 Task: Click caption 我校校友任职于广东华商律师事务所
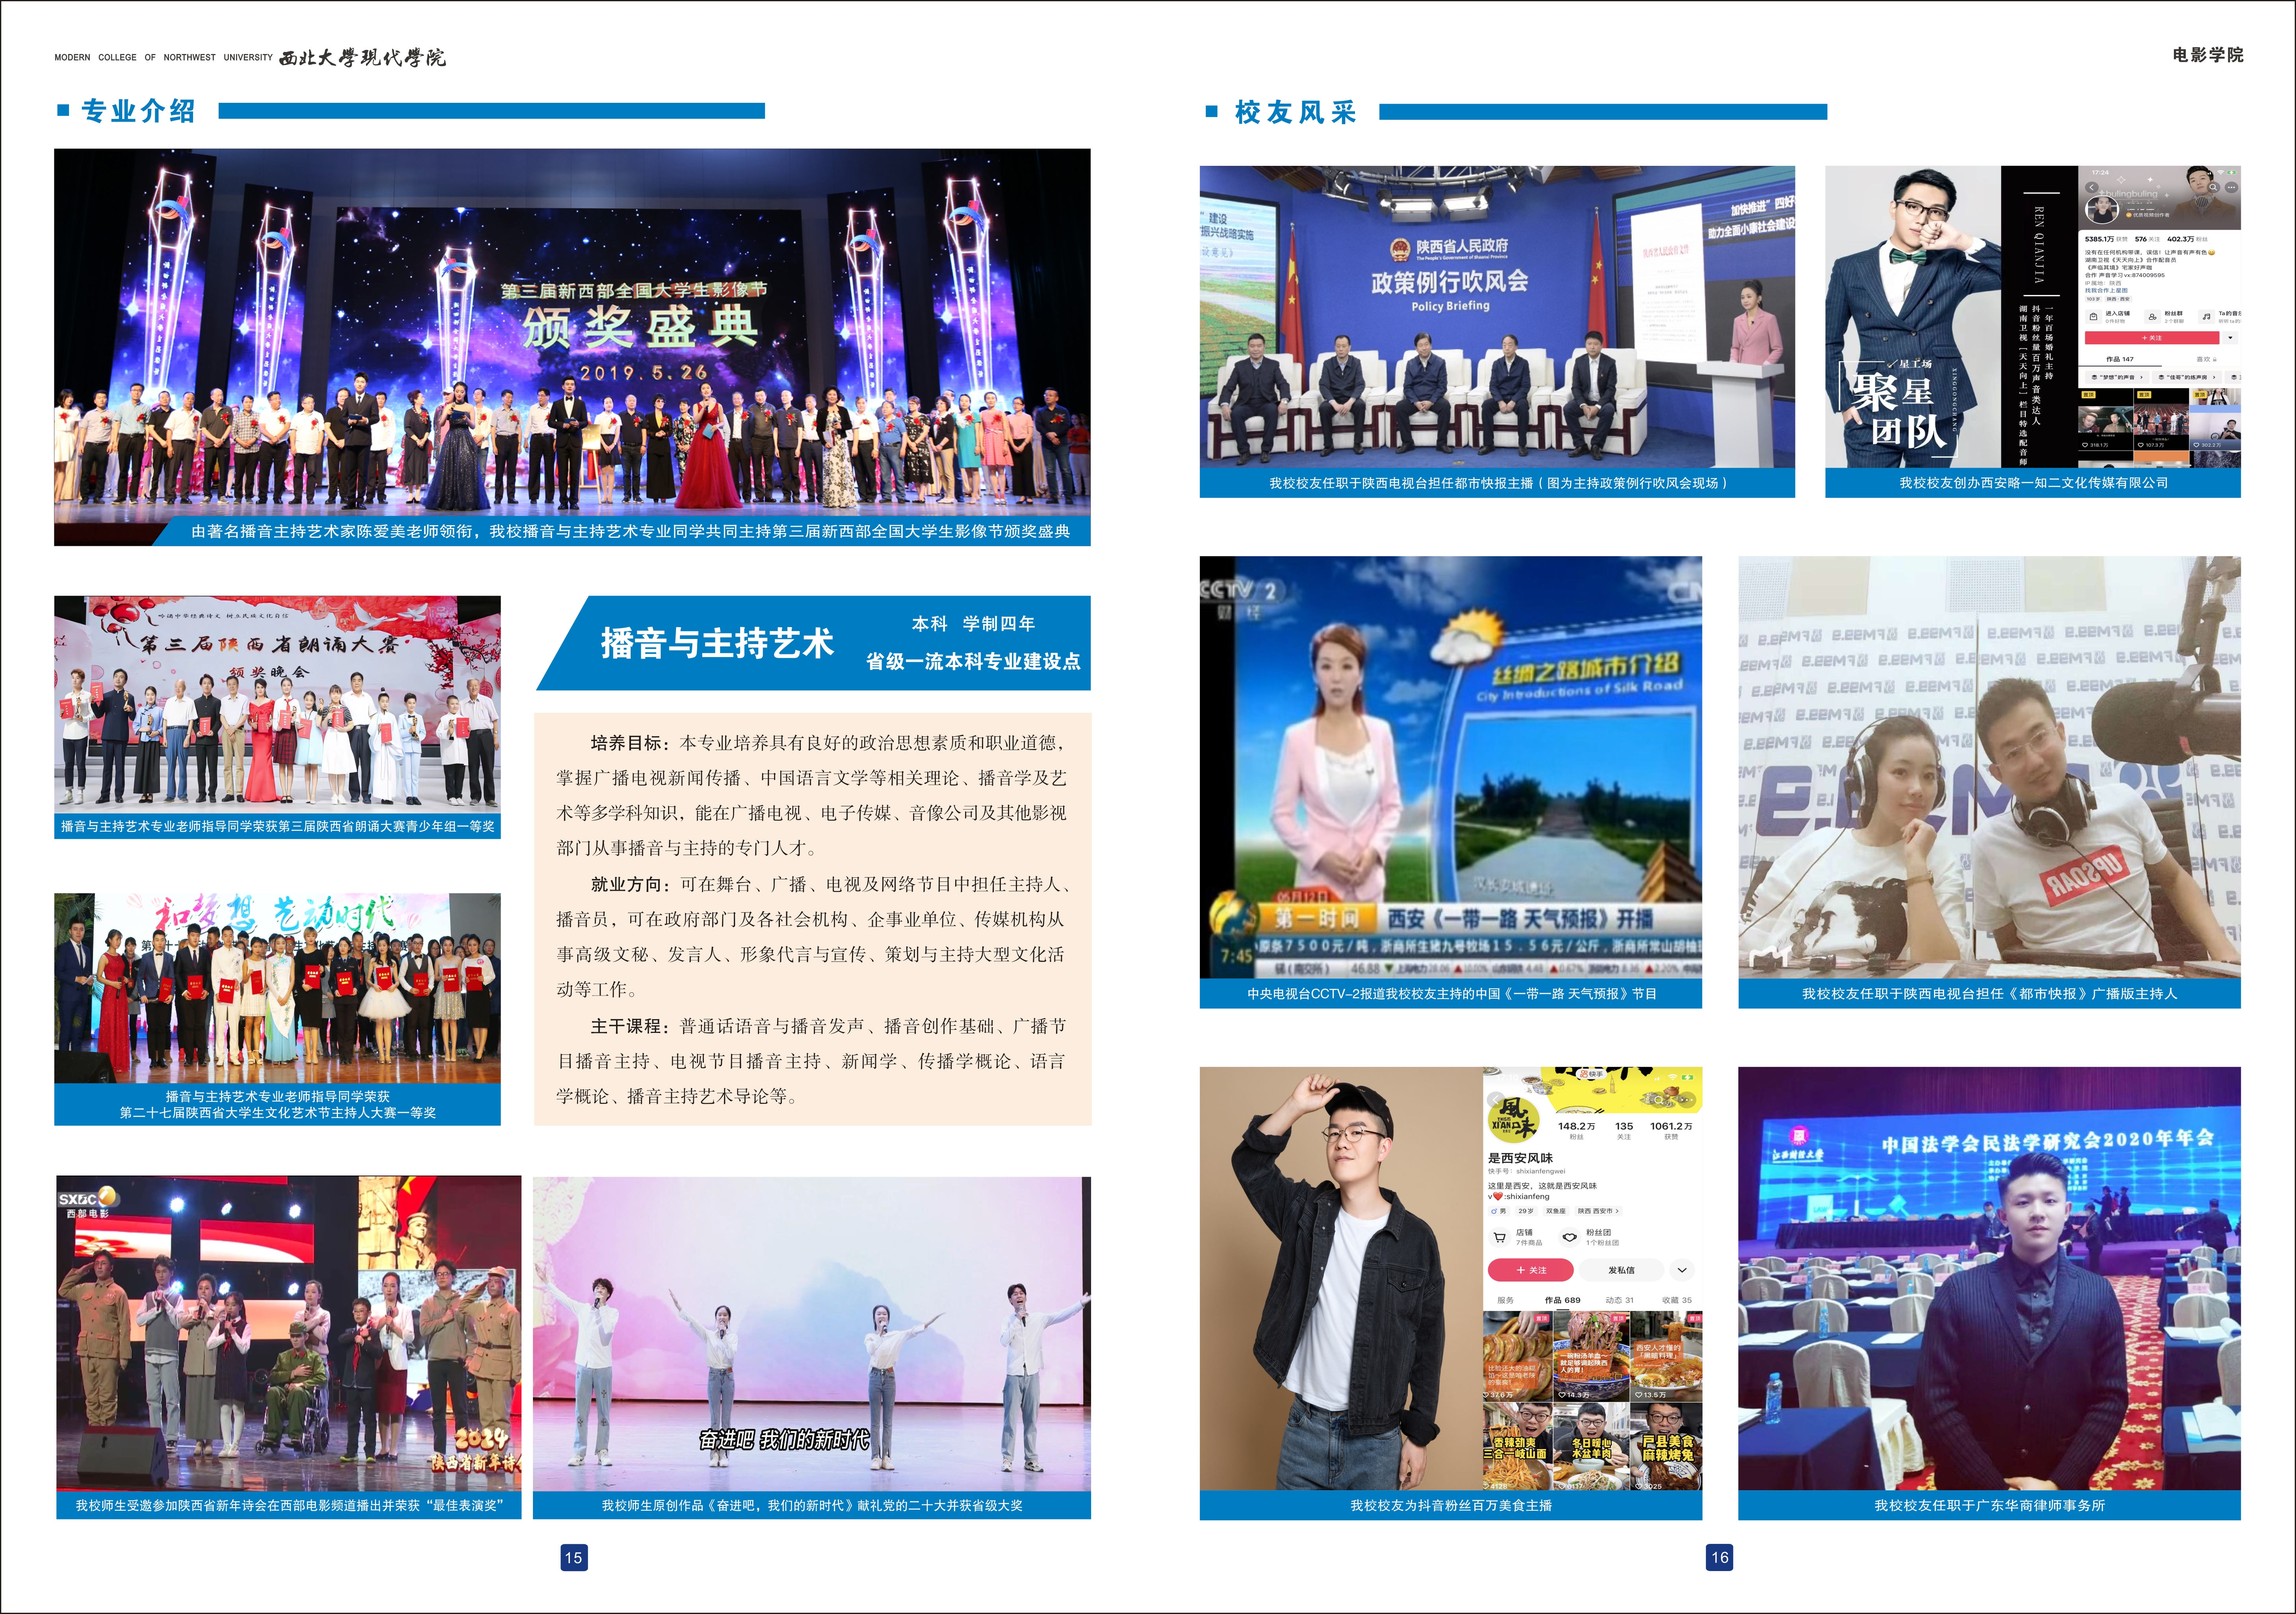point(1990,1505)
